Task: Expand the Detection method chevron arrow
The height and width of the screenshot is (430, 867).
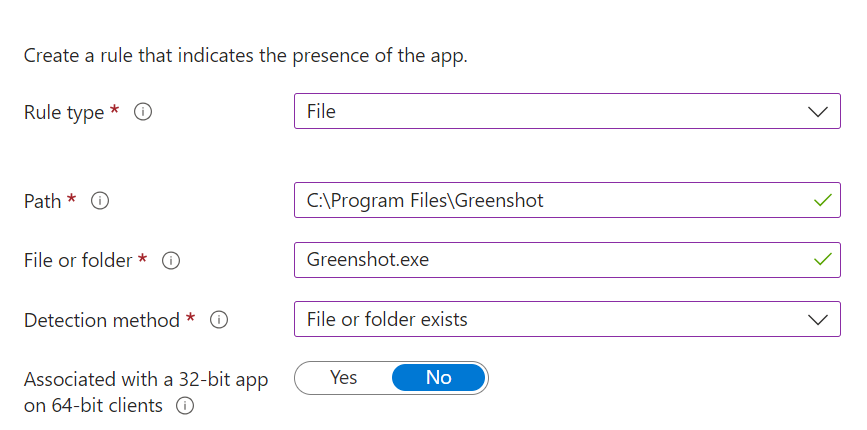Action: pos(817,319)
